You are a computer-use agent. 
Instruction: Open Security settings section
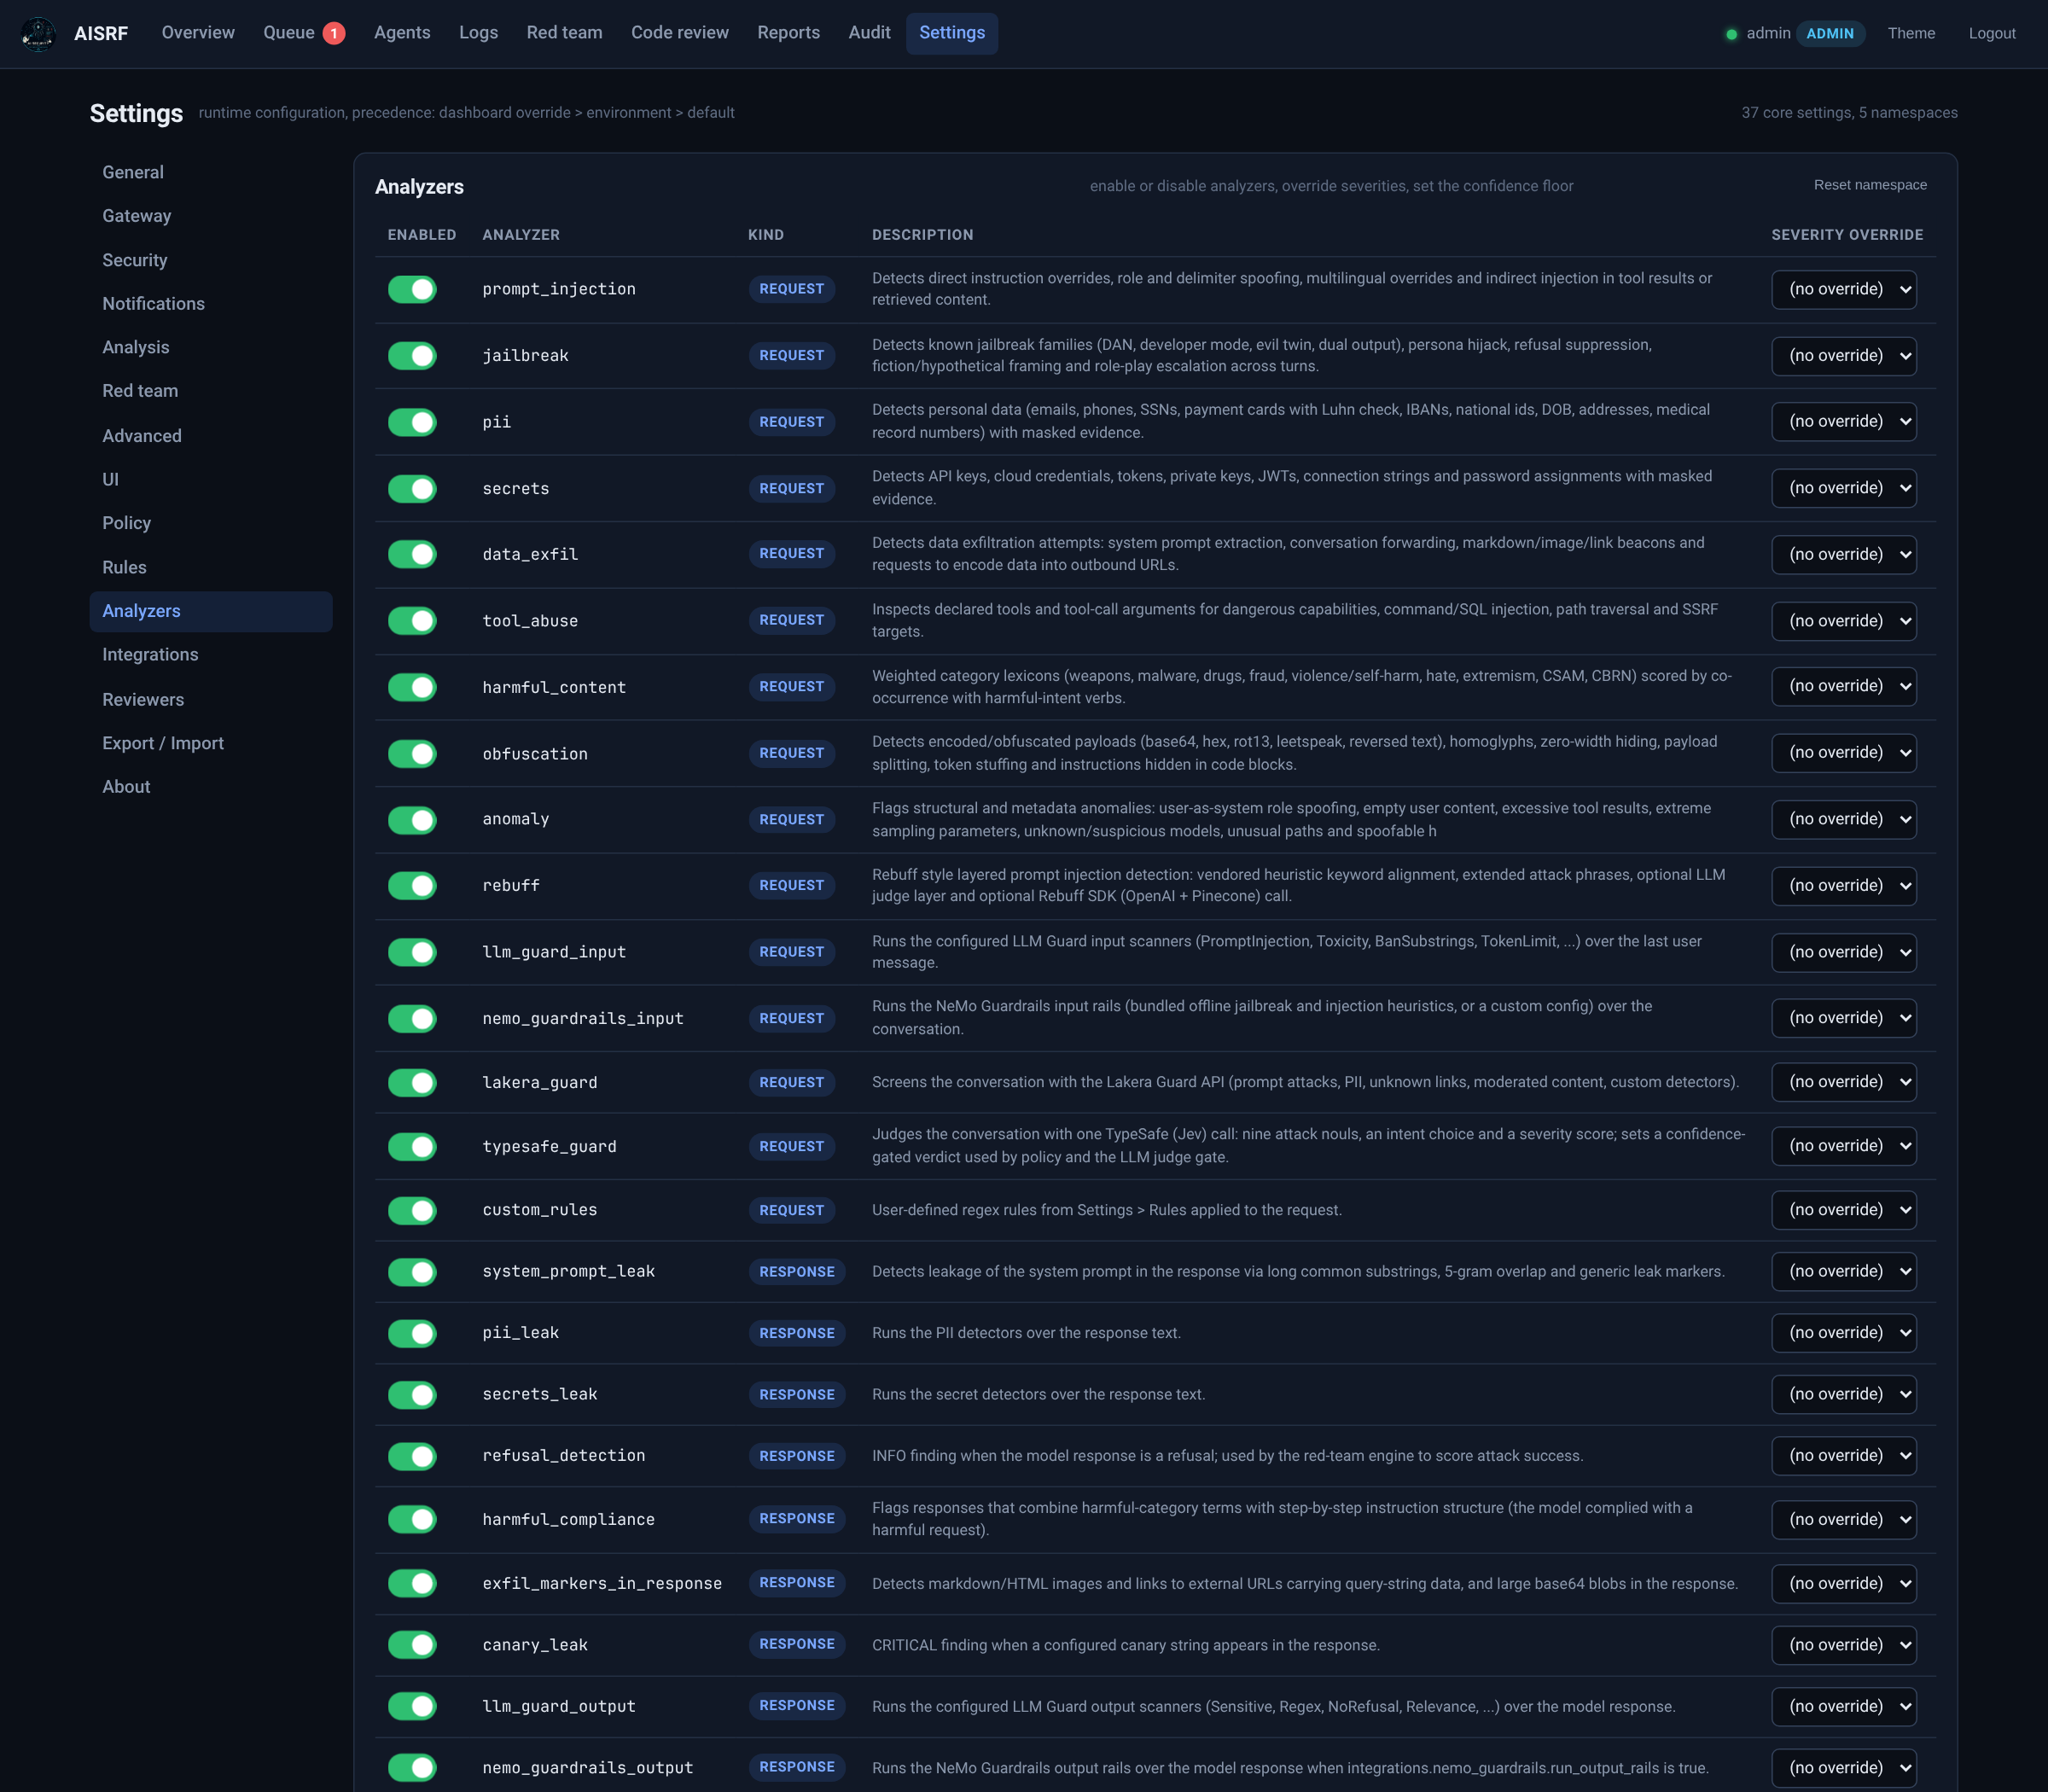coord(210,260)
